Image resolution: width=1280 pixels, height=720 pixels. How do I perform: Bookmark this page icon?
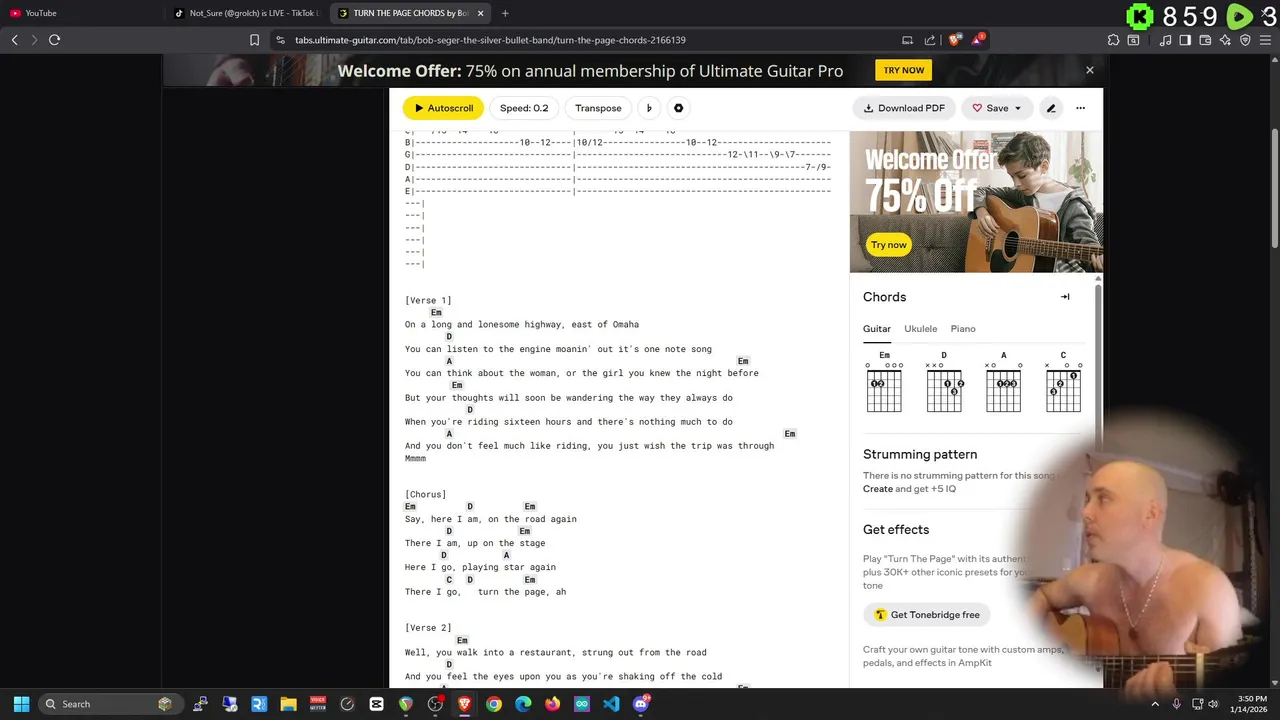click(254, 40)
